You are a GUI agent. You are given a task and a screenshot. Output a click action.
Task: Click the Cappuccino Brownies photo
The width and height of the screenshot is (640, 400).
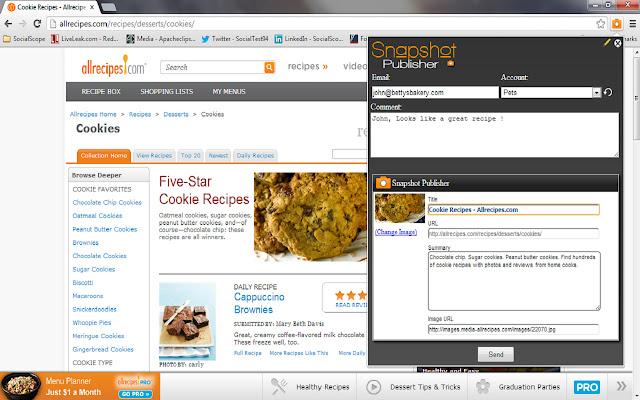[187, 322]
